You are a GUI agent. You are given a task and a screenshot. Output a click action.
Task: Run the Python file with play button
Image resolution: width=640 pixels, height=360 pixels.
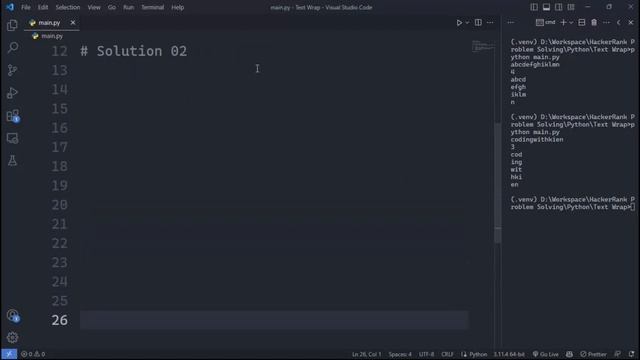tap(459, 23)
